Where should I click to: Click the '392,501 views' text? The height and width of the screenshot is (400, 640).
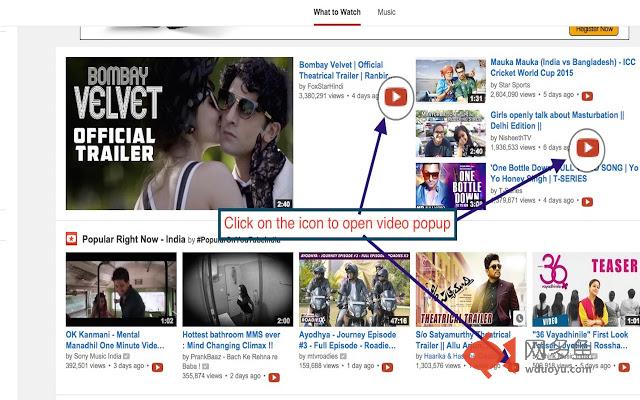click(x=86, y=366)
